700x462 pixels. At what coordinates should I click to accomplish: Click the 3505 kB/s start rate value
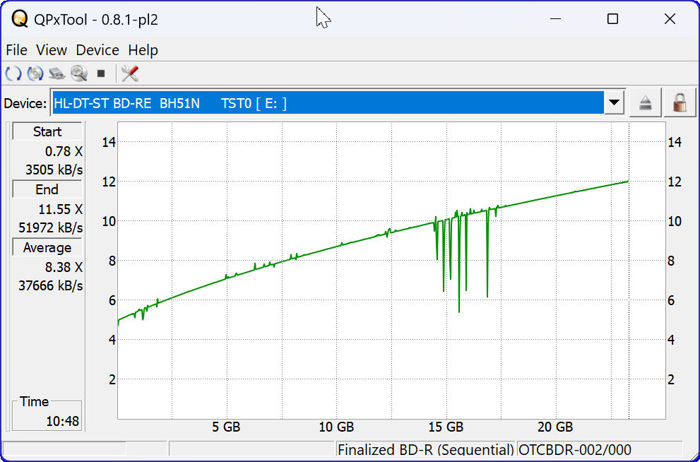[x=54, y=170]
